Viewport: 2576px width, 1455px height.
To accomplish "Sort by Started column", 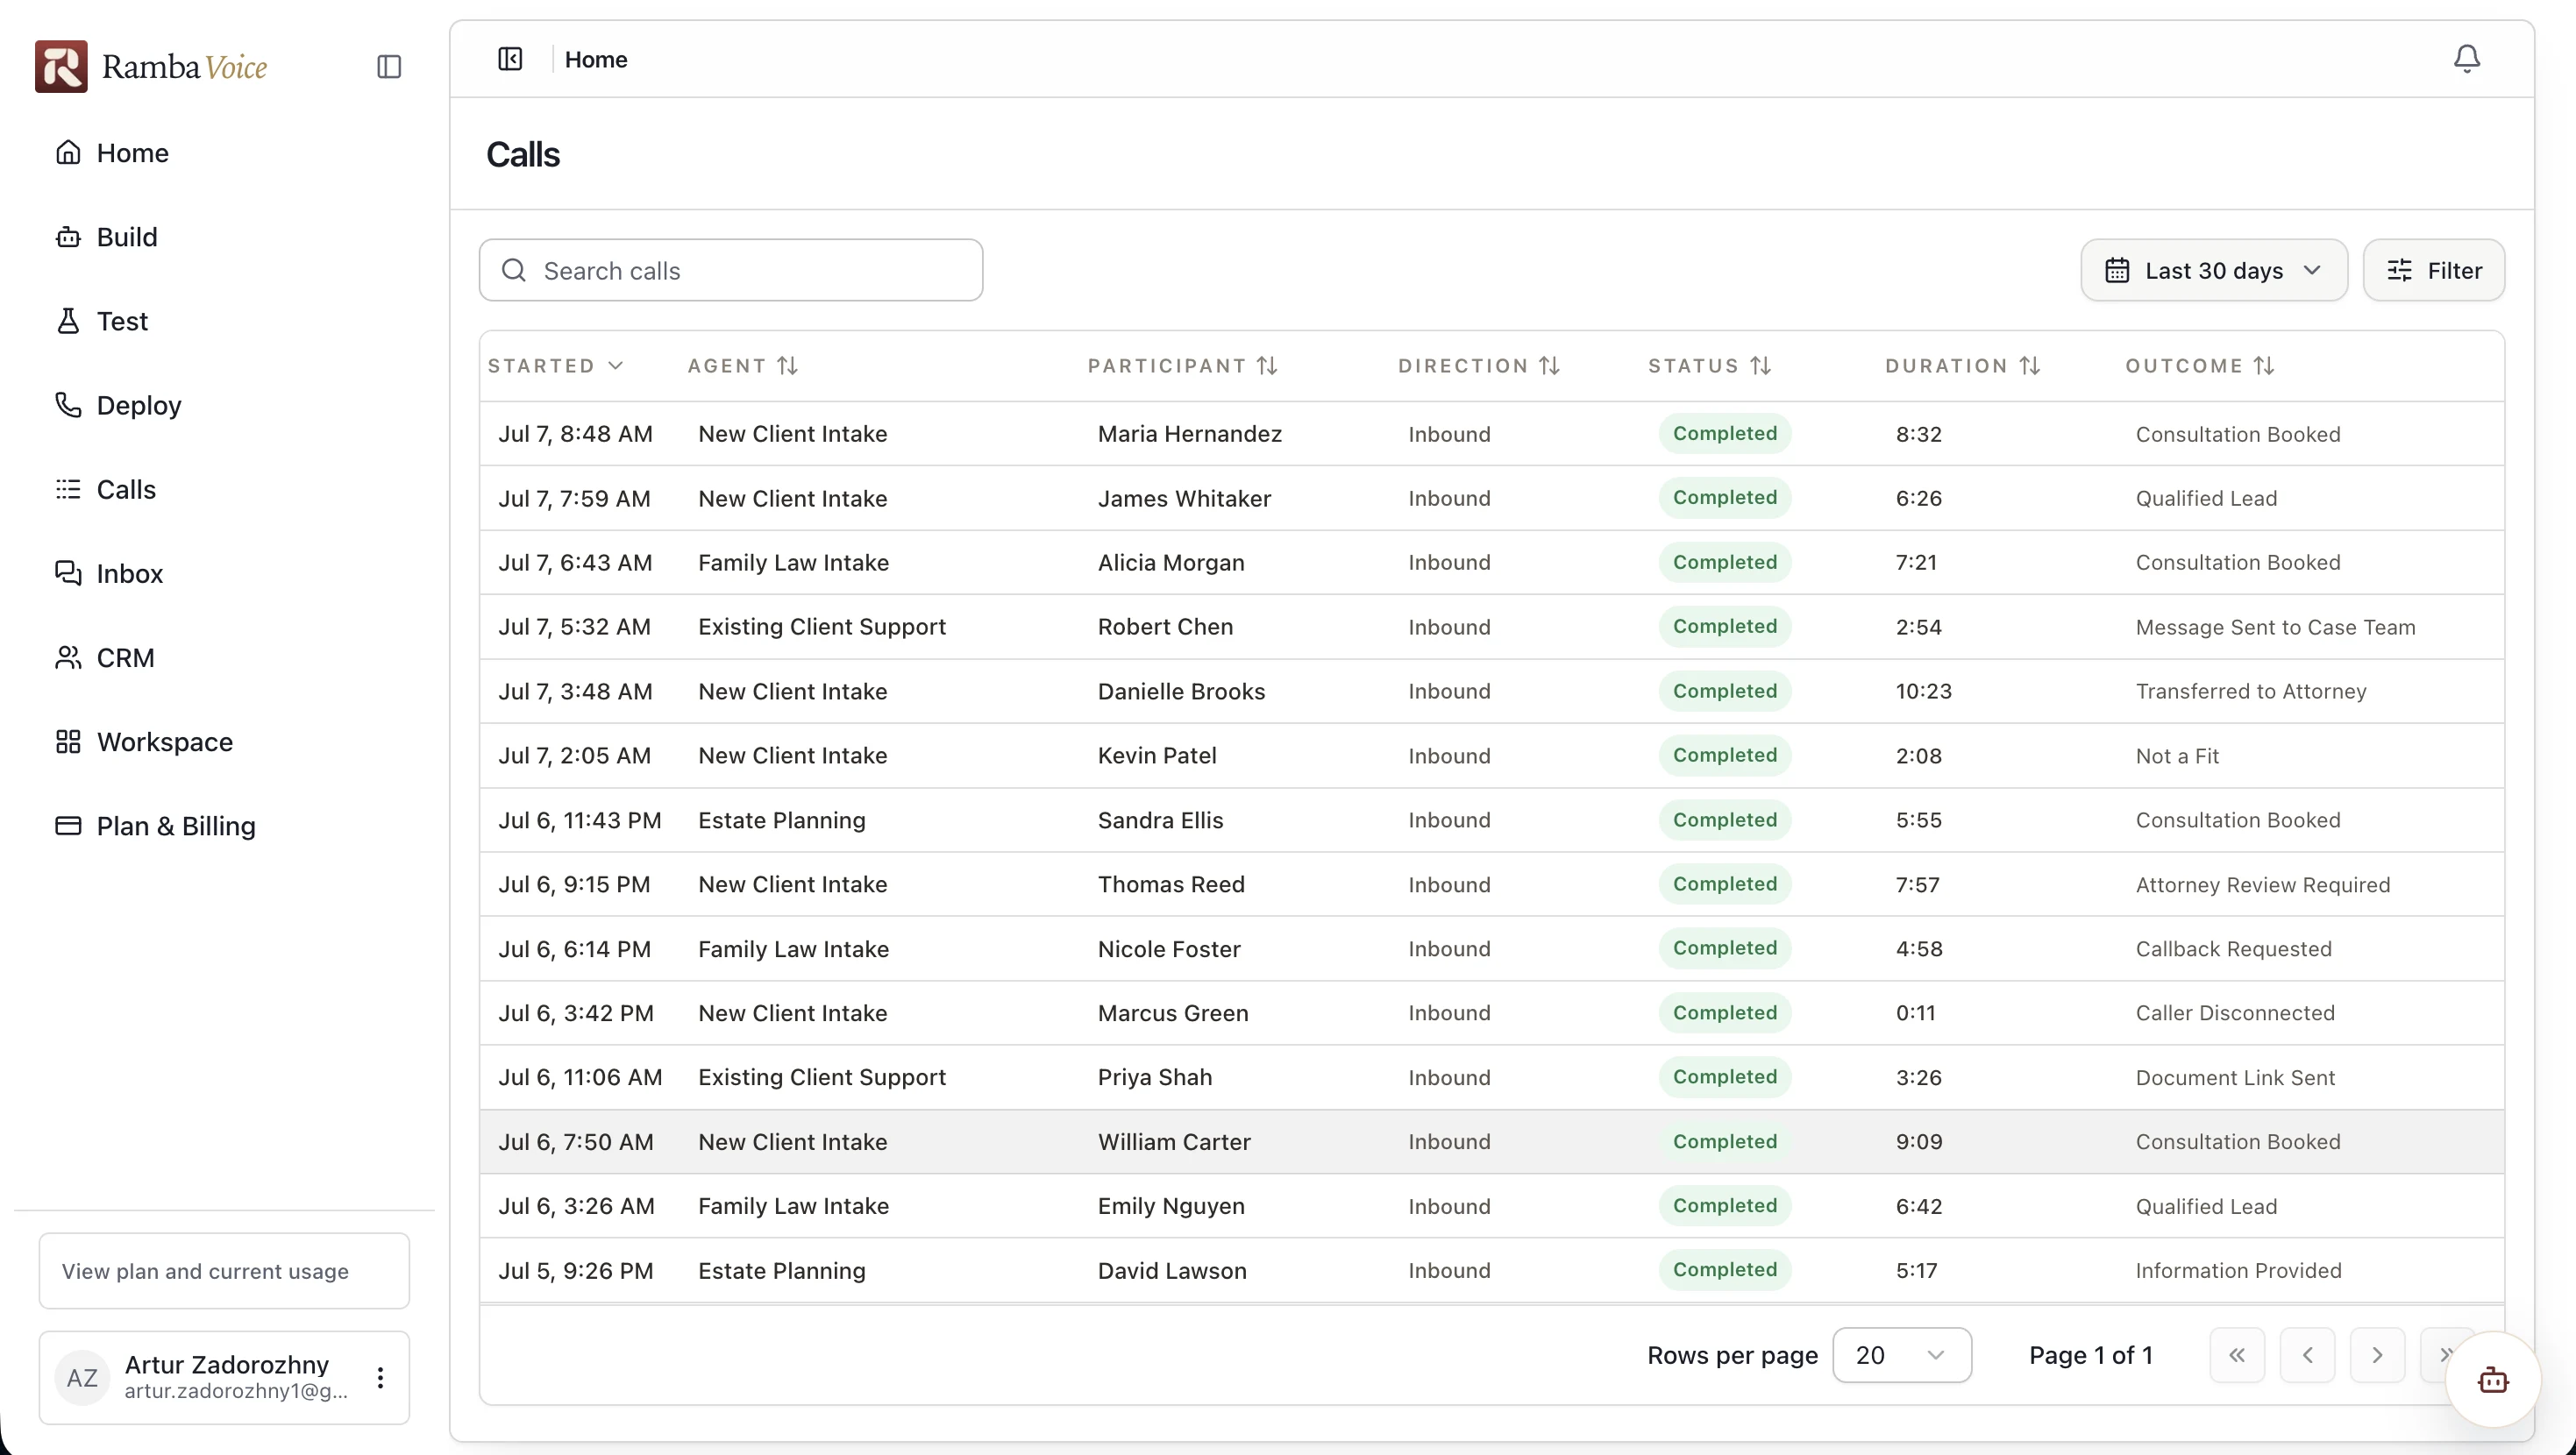I will [x=556, y=366].
